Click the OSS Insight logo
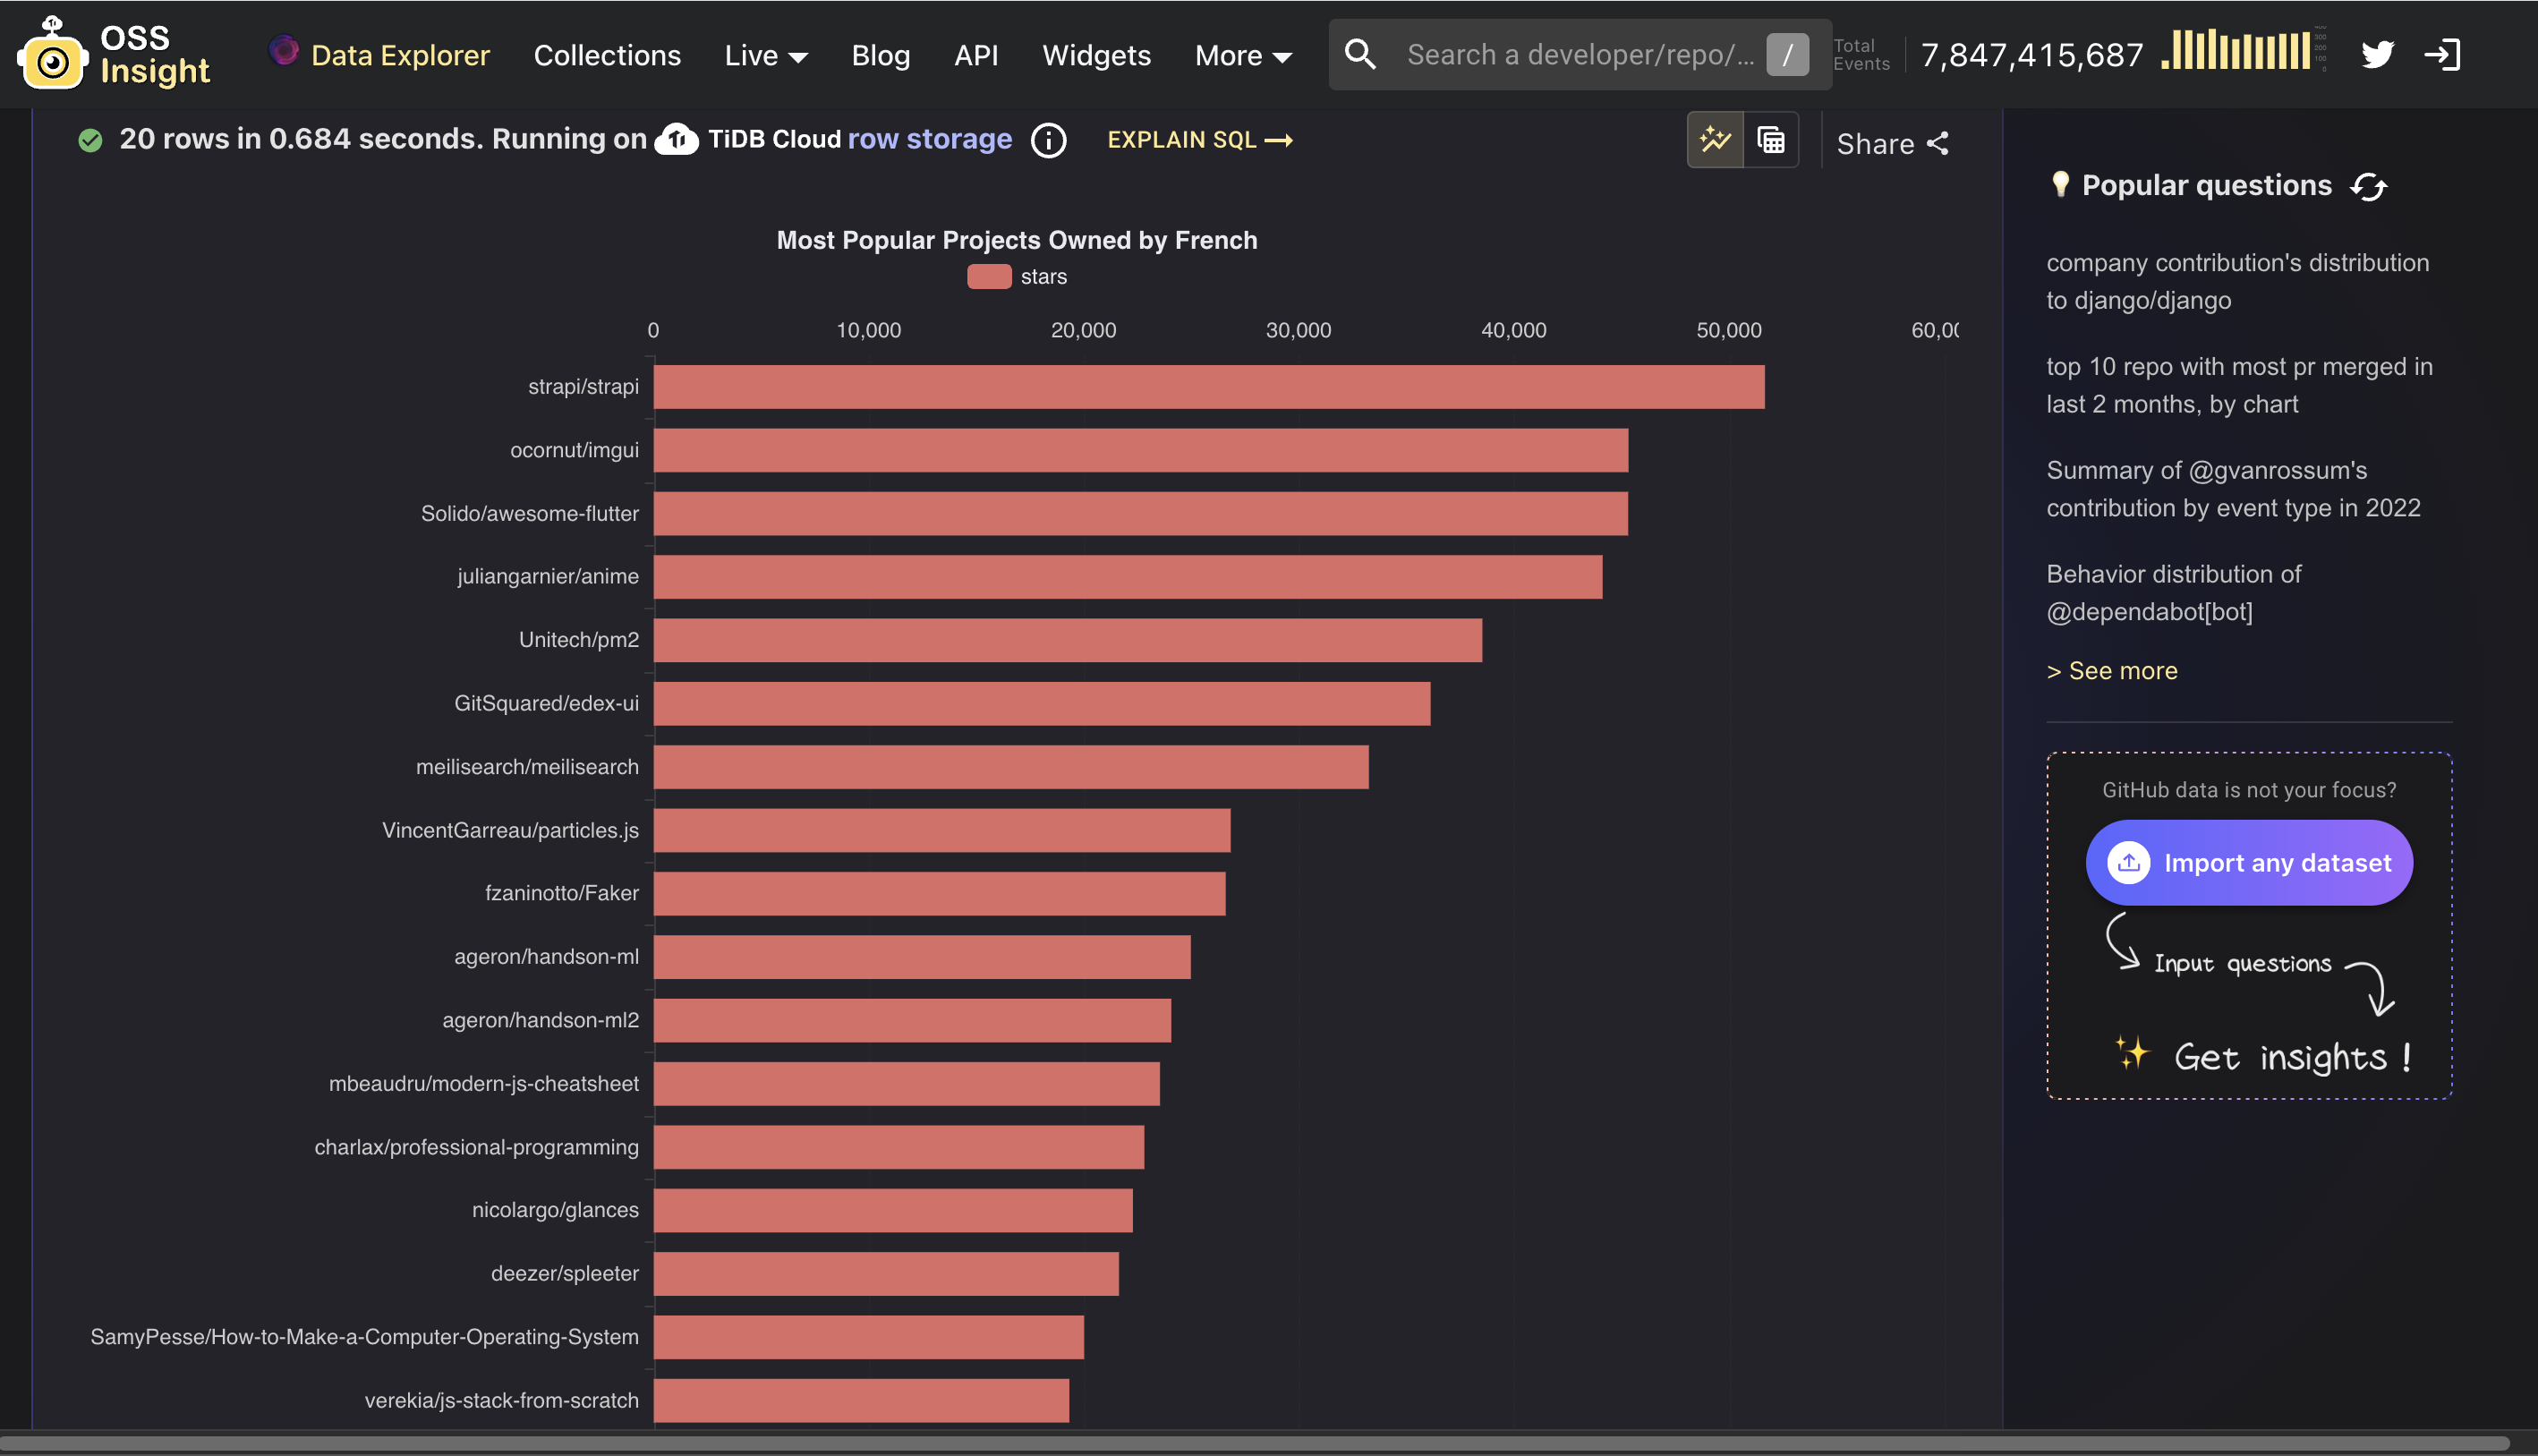Viewport: 2538px width, 1456px height. point(113,54)
